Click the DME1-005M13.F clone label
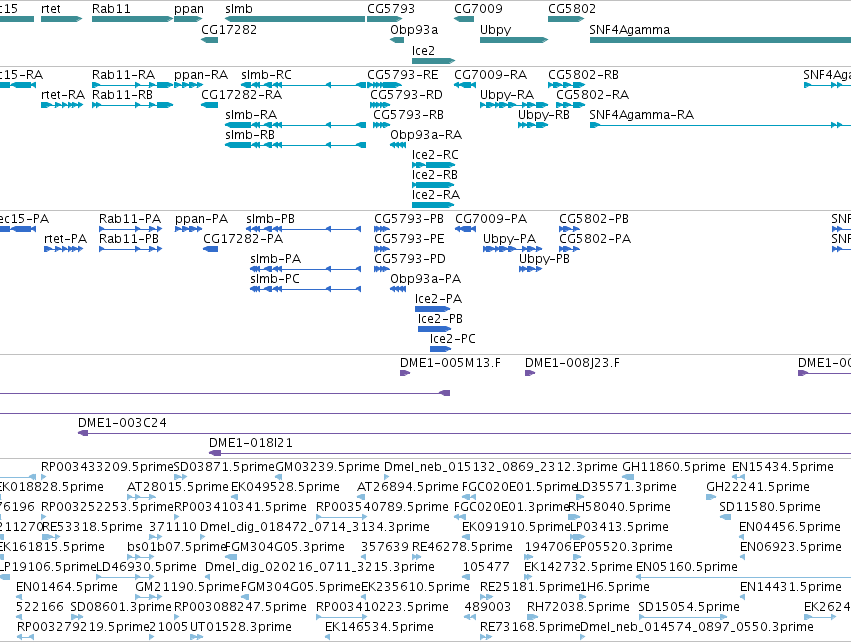This screenshot has width=851, height=642. pos(450,363)
